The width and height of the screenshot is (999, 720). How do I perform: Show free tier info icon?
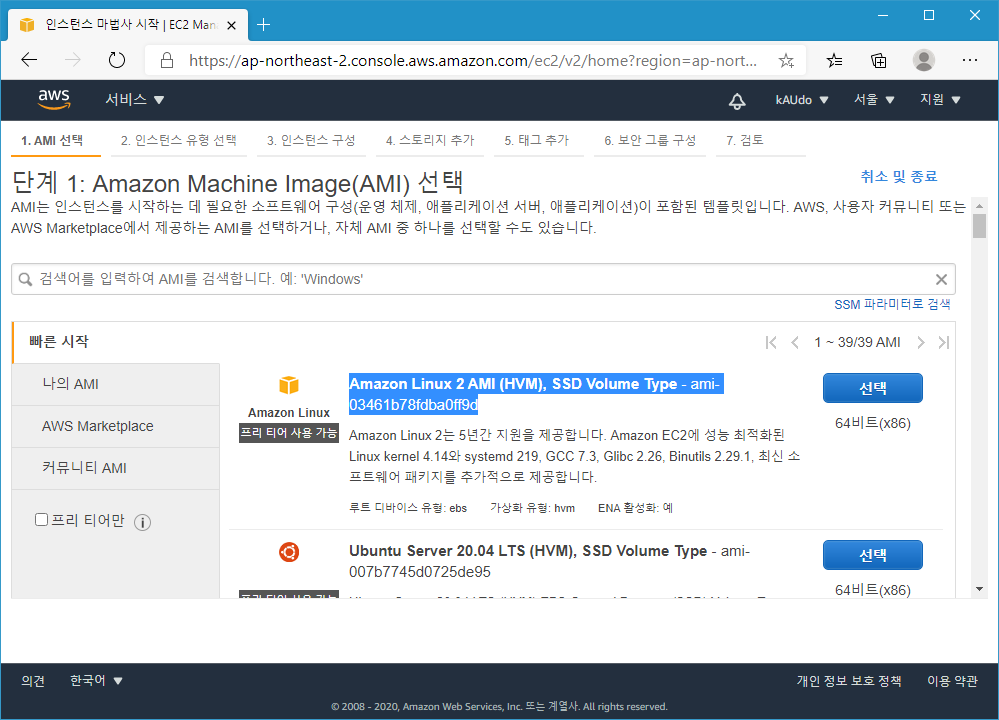point(142,522)
